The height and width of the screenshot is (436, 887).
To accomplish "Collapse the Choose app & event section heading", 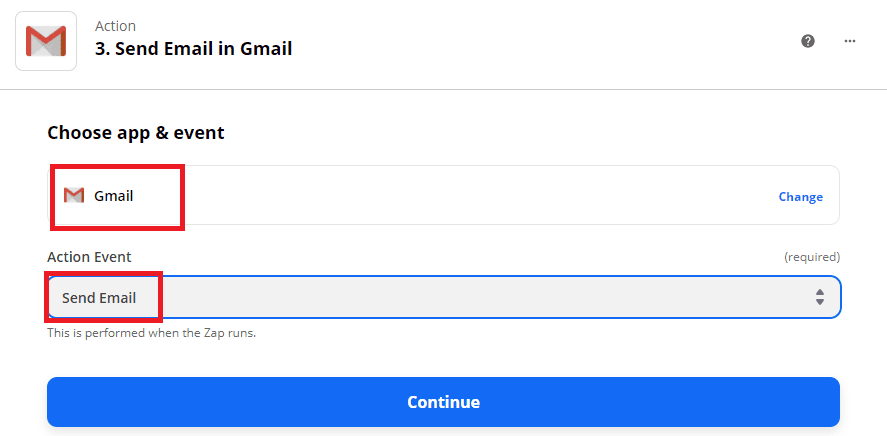I will (x=136, y=132).
